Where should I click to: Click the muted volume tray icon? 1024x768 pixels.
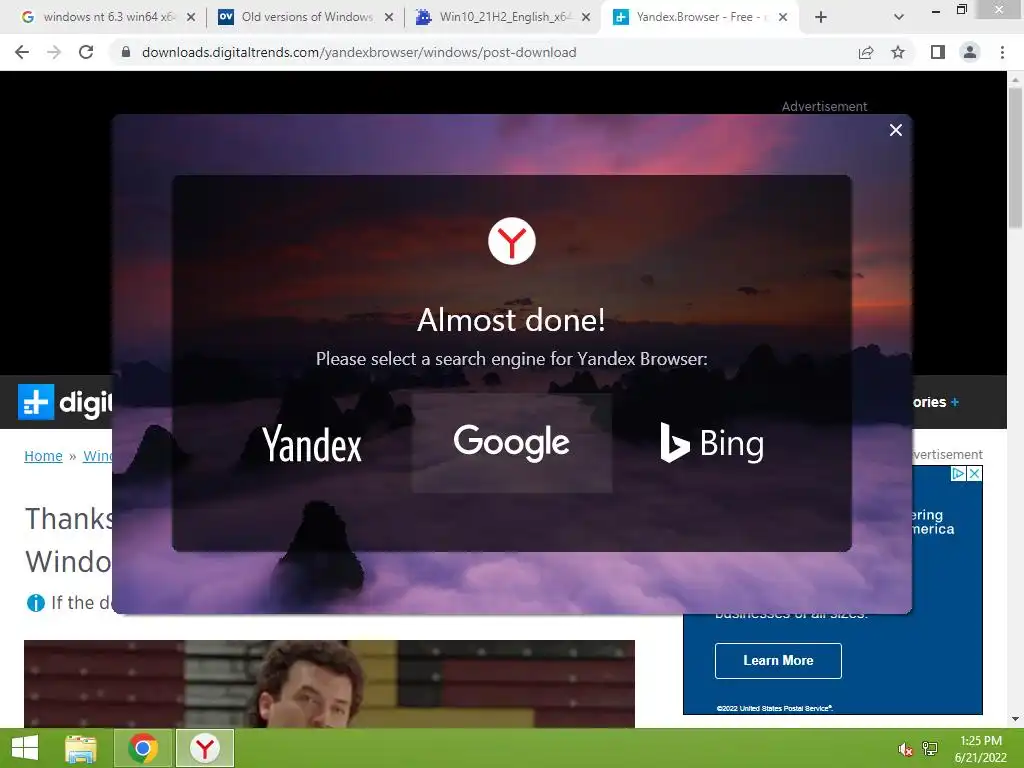pyautogui.click(x=905, y=749)
